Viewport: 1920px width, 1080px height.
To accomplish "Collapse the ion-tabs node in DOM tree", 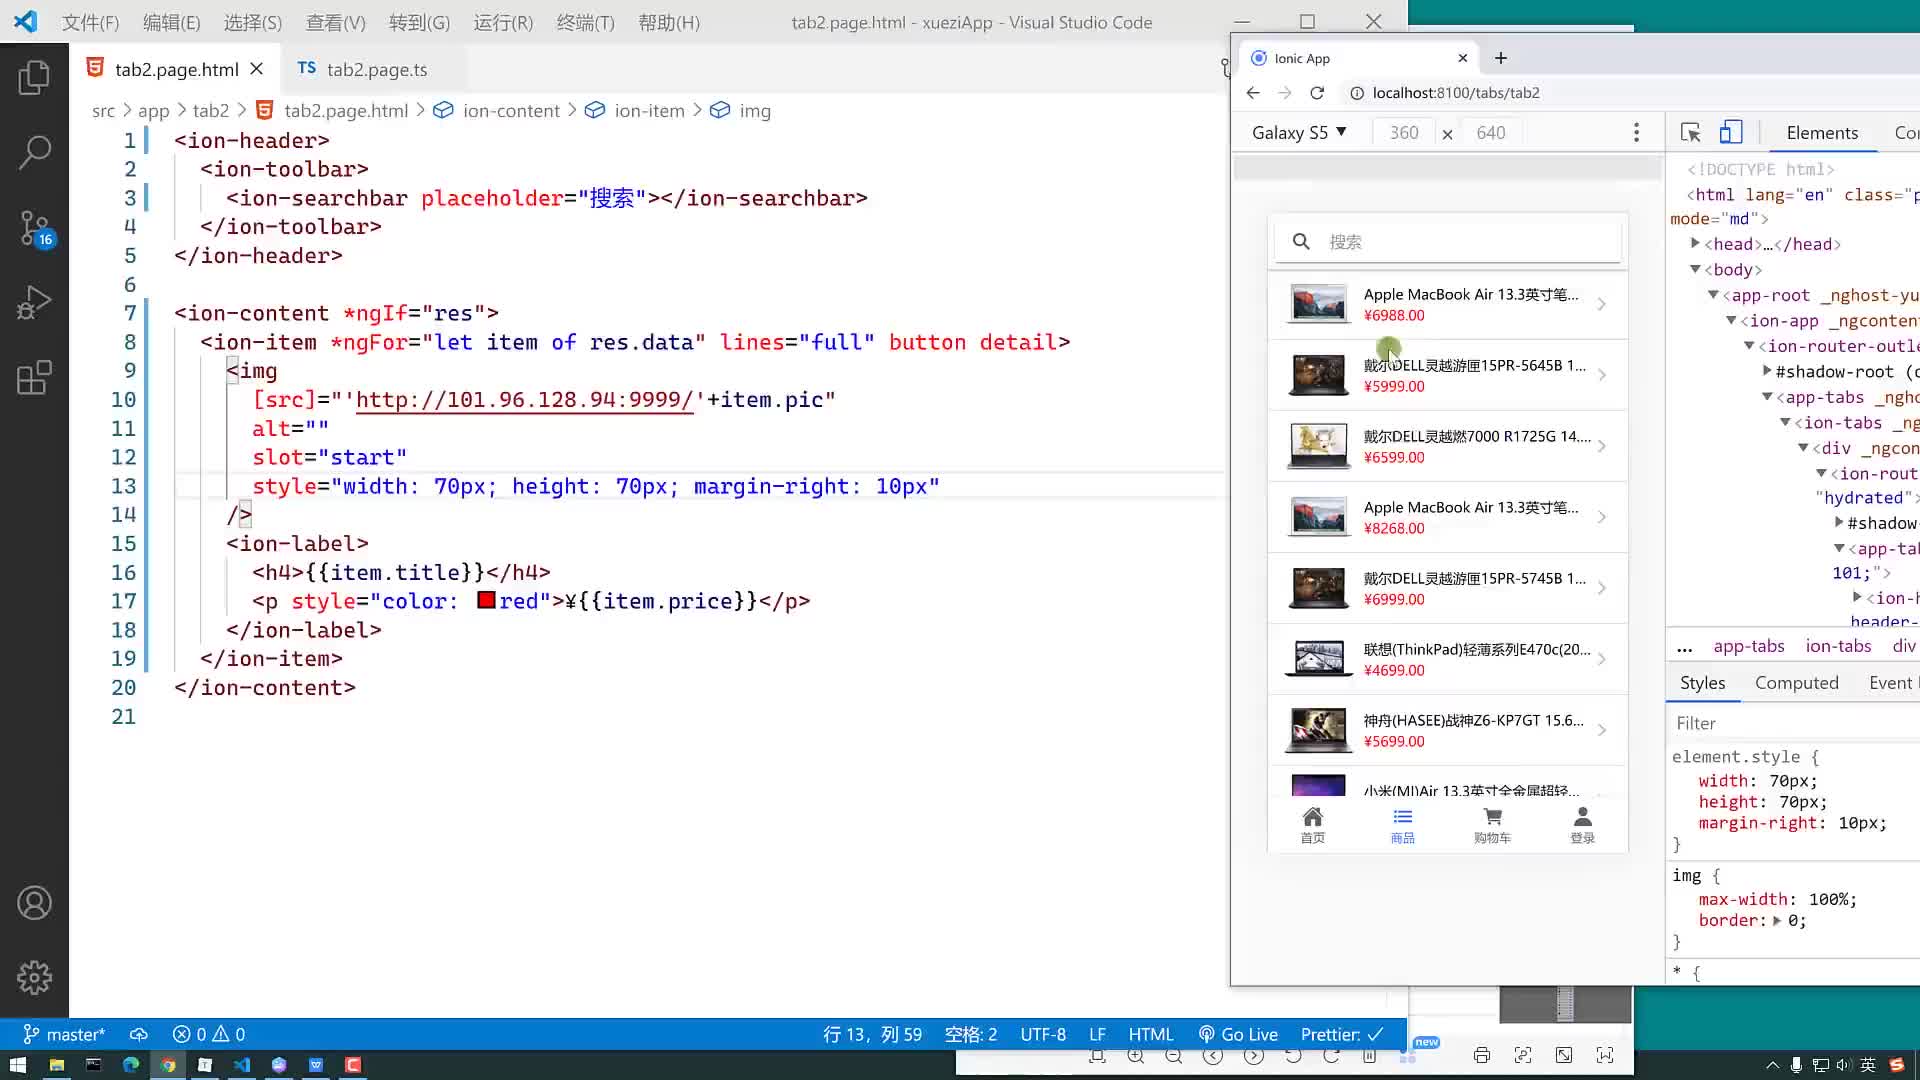I will 1786,422.
